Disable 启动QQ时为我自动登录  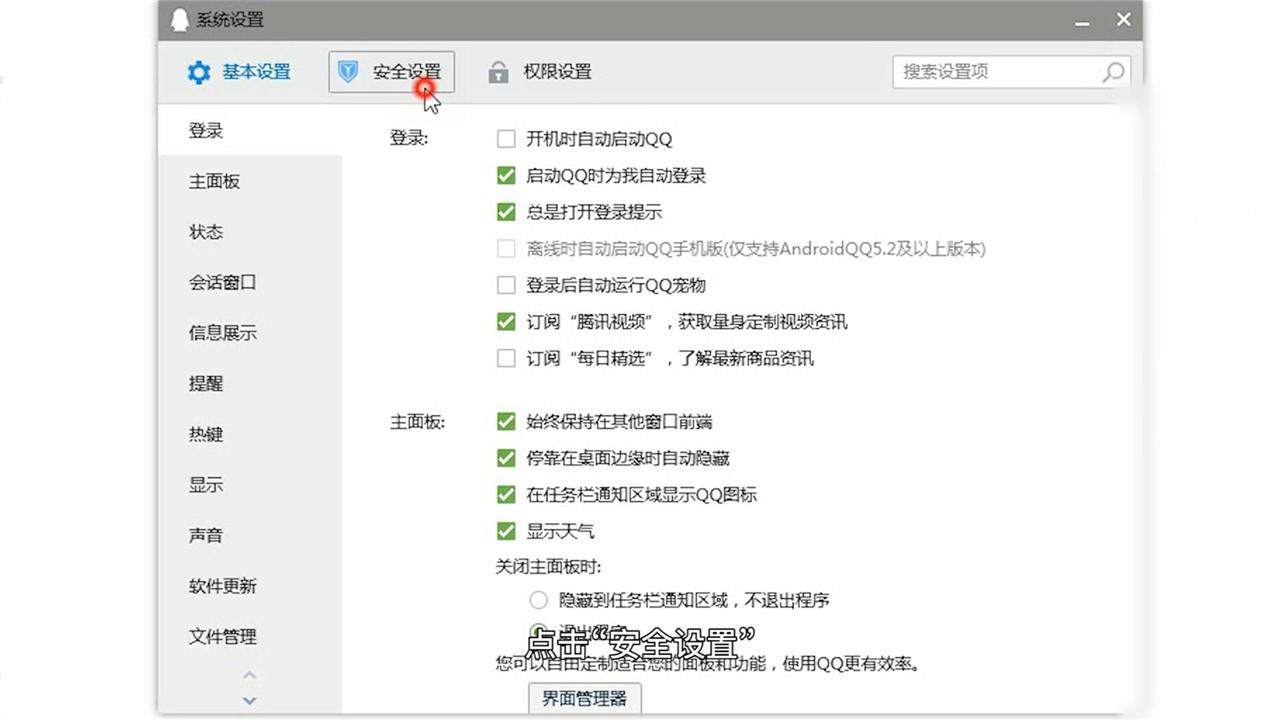(x=506, y=175)
